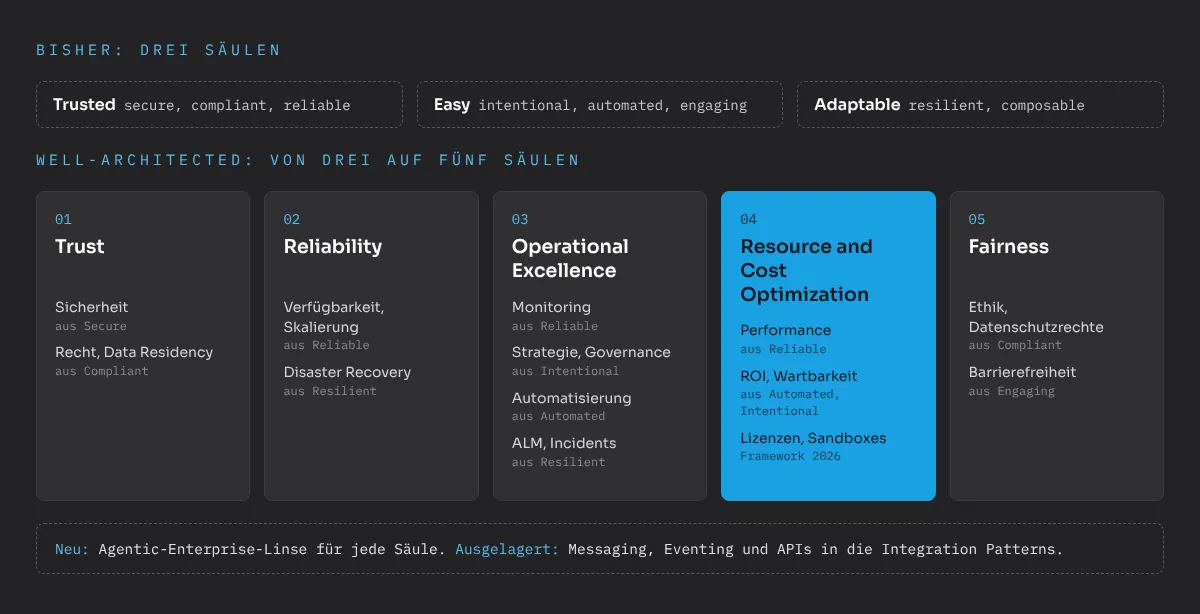Click 'Automatisierung' entry
Viewport: 1200px width, 614px height.
pyautogui.click(x=572, y=398)
